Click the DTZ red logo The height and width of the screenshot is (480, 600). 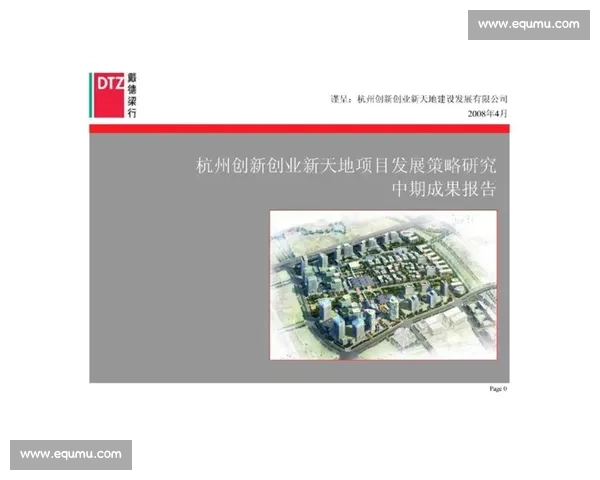109,95
